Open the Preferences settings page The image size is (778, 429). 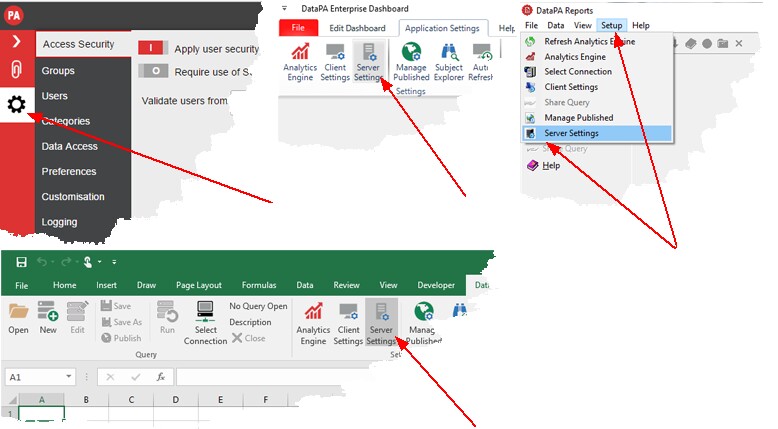click(x=69, y=172)
